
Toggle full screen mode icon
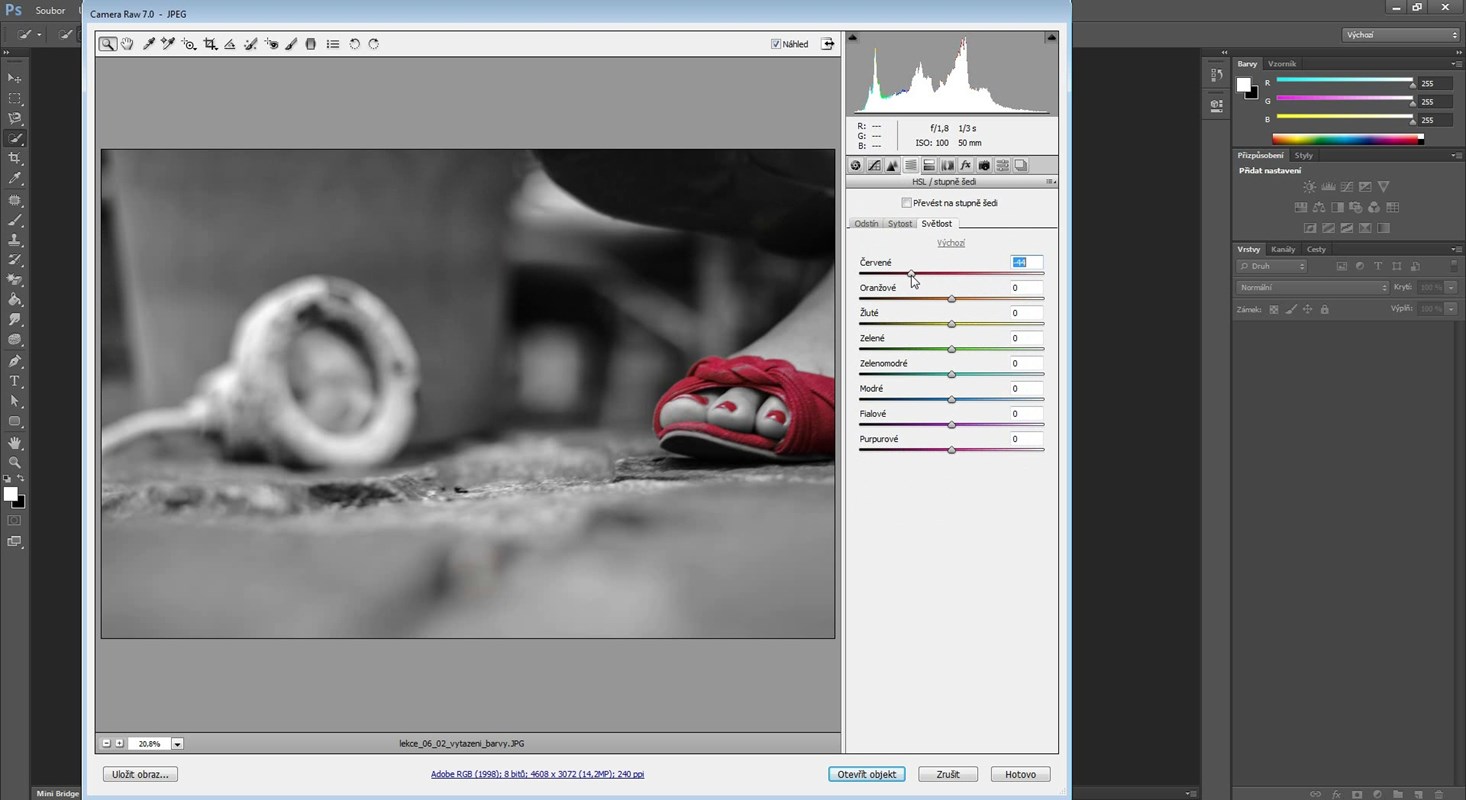pyautogui.click(x=828, y=44)
